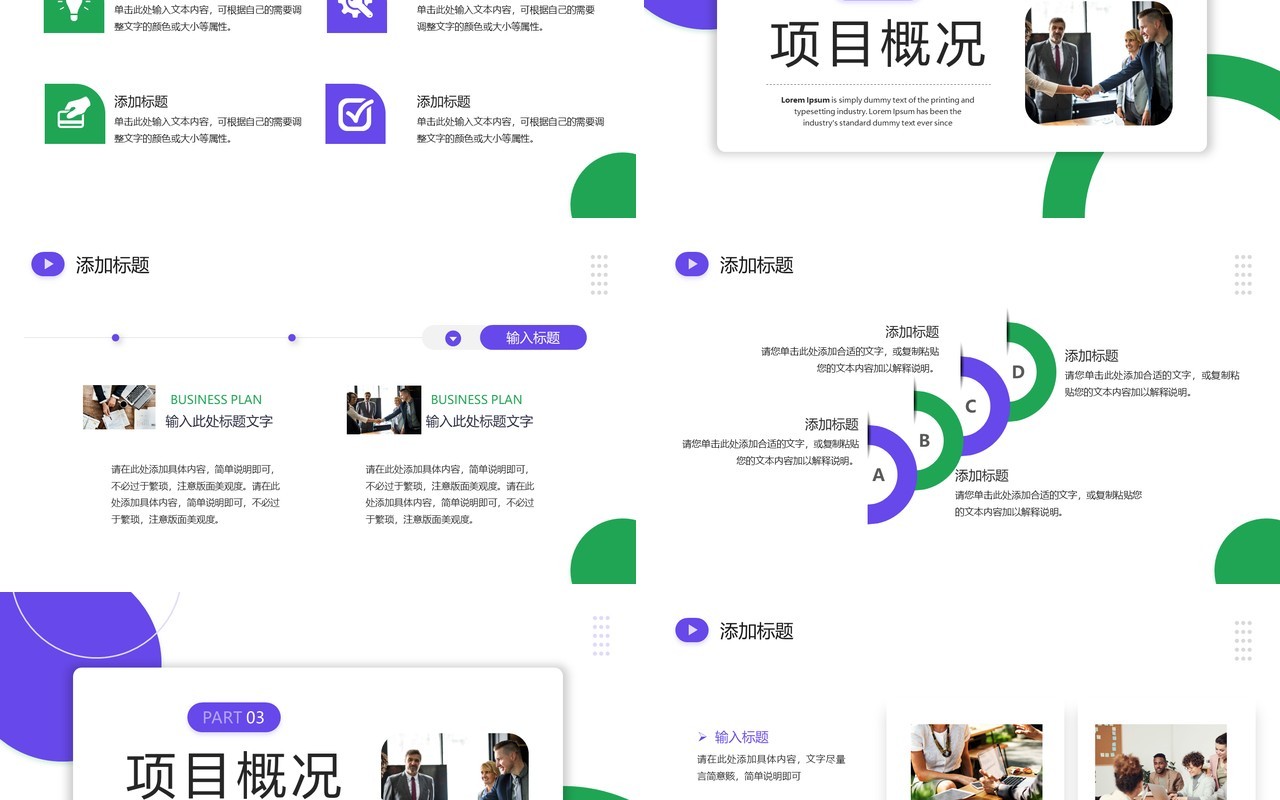
Task: Select the 添加标题 label left of circle A
Action: tap(832, 425)
